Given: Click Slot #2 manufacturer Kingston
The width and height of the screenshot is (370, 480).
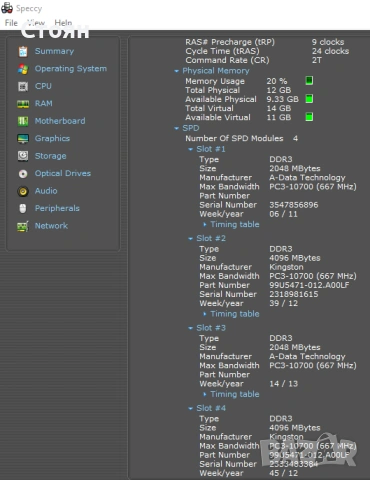Looking at the screenshot, I should [x=286, y=267].
